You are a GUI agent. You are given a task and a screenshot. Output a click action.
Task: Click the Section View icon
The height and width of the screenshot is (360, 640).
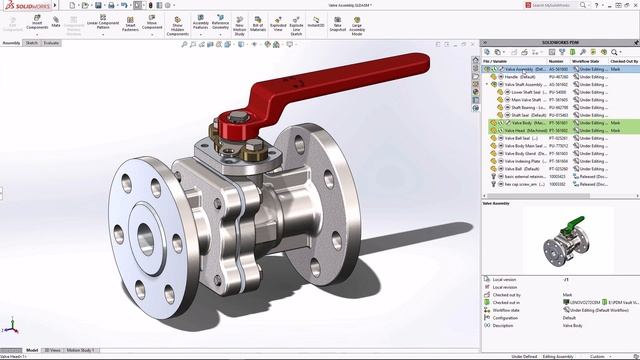coord(210,44)
